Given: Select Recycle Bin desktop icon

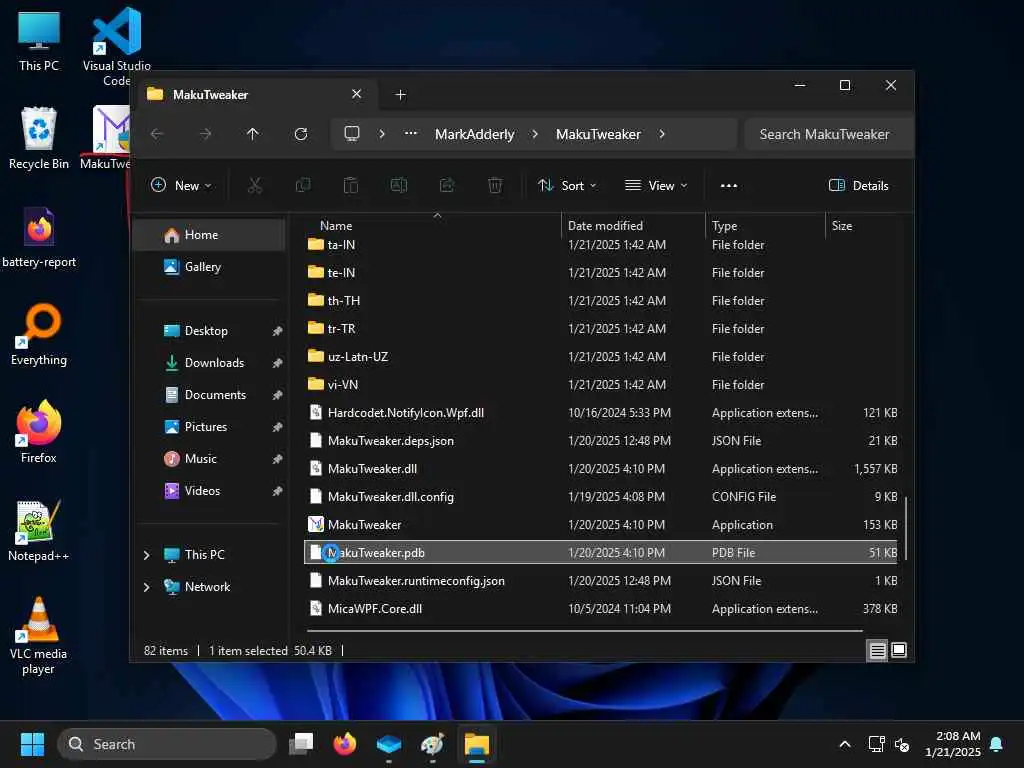Looking at the screenshot, I should click(x=39, y=138).
